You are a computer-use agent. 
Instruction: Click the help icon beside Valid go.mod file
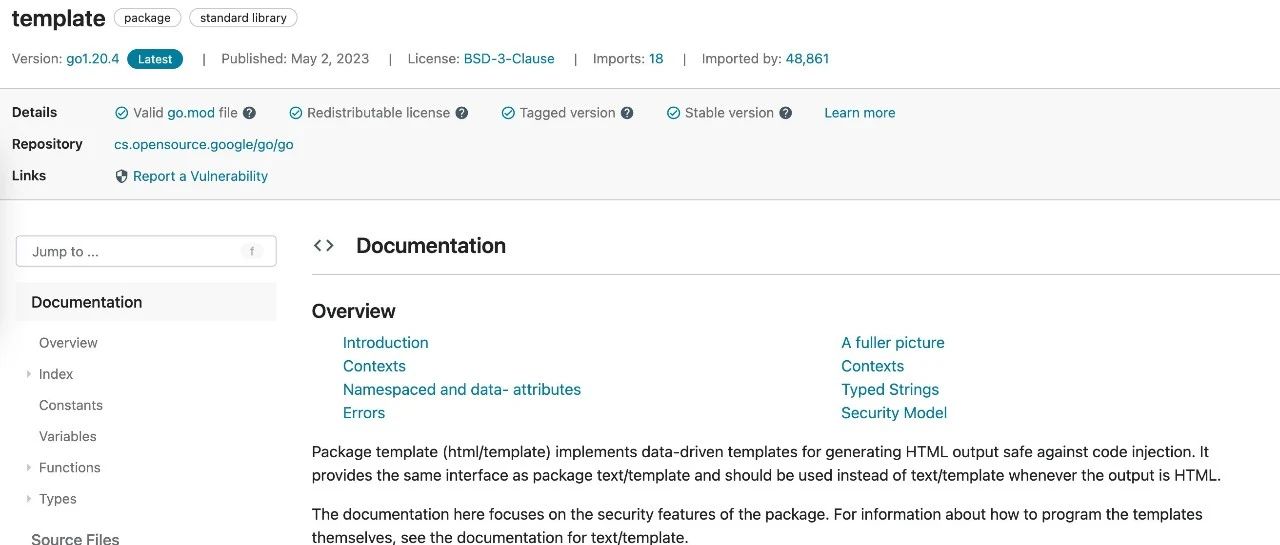click(x=249, y=113)
